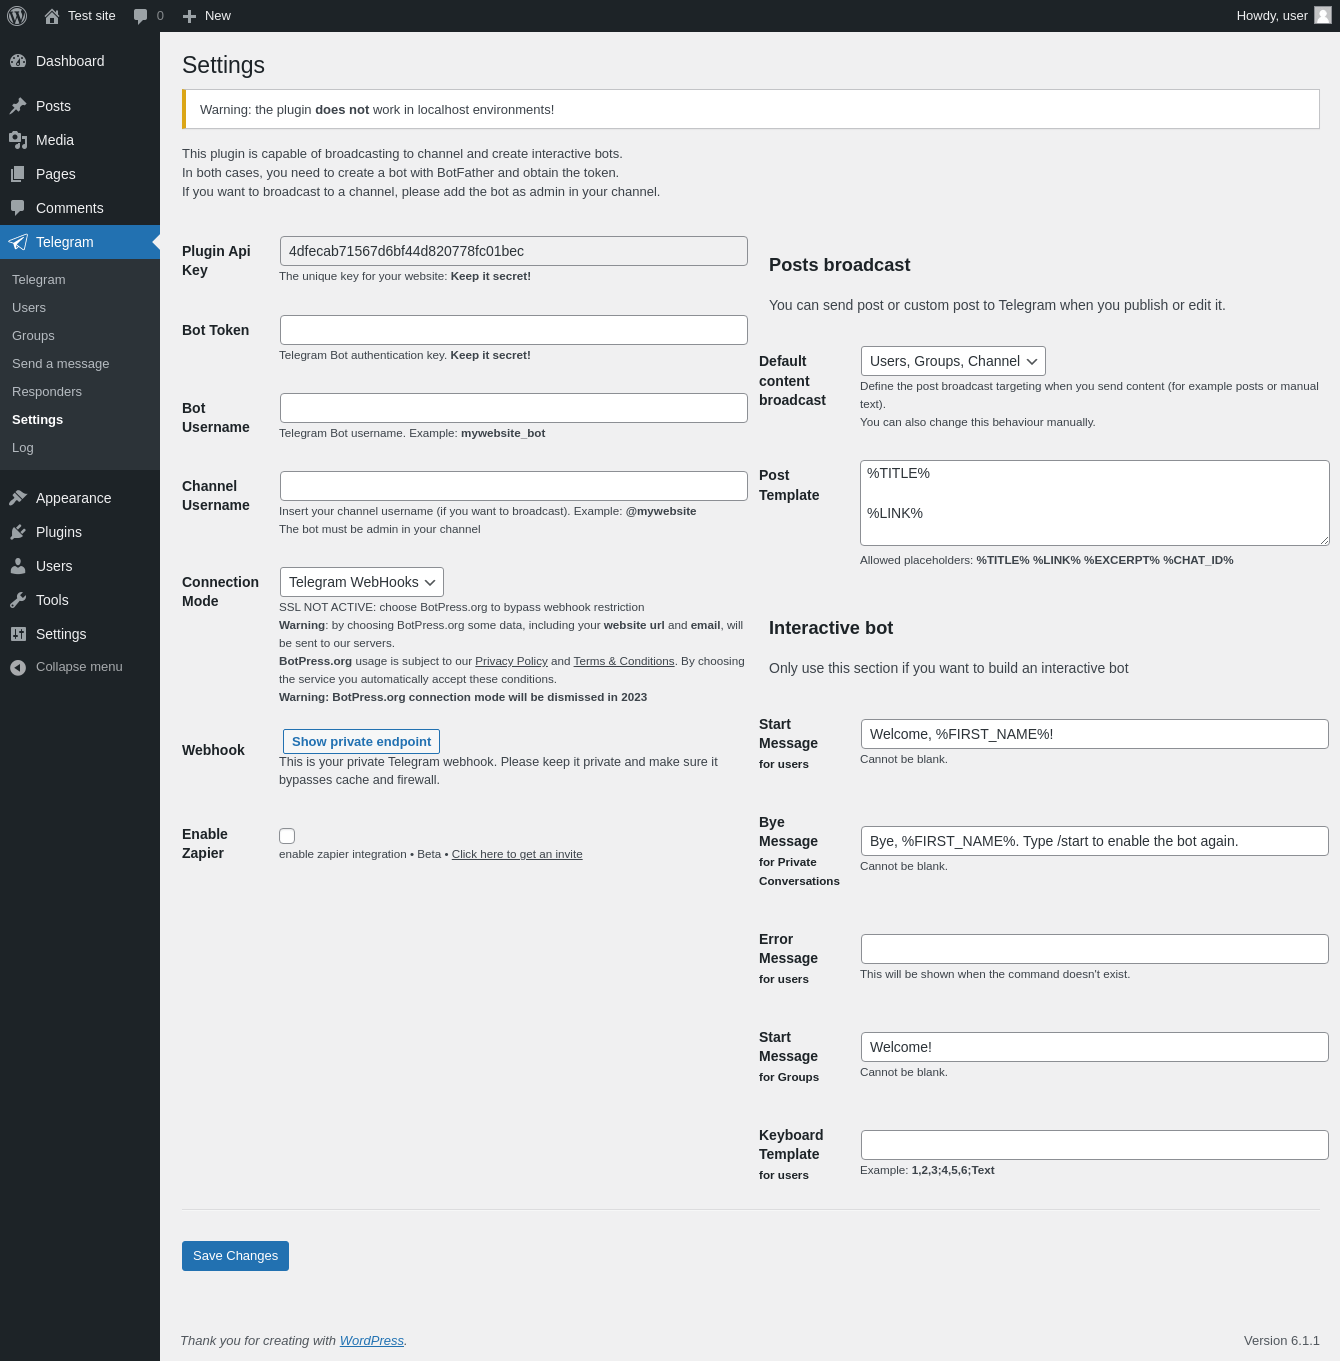
Task: Open the comments bubble icon in admin bar
Action: click(140, 16)
